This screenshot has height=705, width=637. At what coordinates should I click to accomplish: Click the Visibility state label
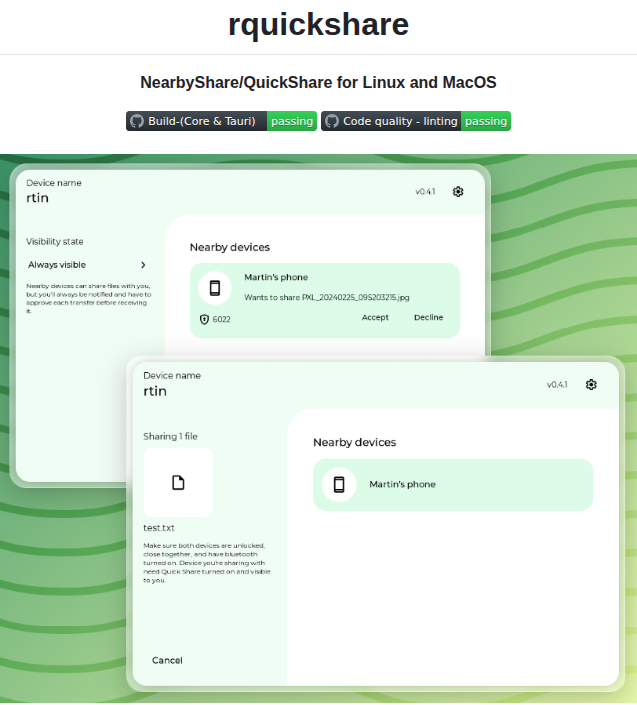(x=54, y=241)
